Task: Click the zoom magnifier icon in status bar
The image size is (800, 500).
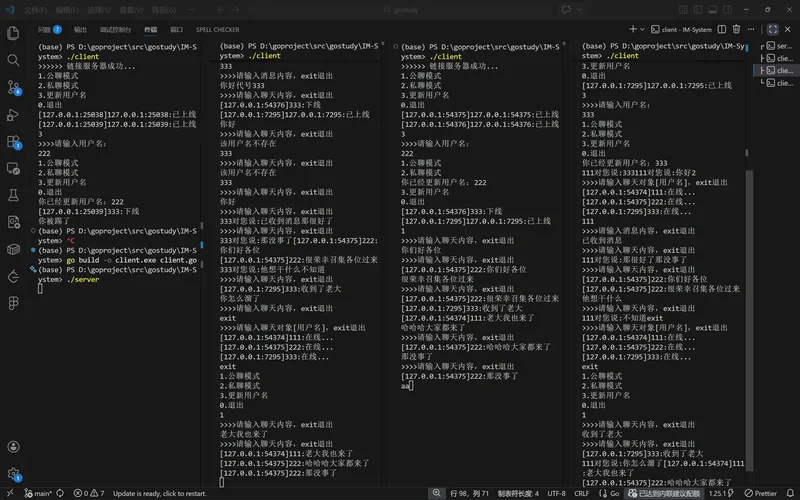Action: point(437,493)
